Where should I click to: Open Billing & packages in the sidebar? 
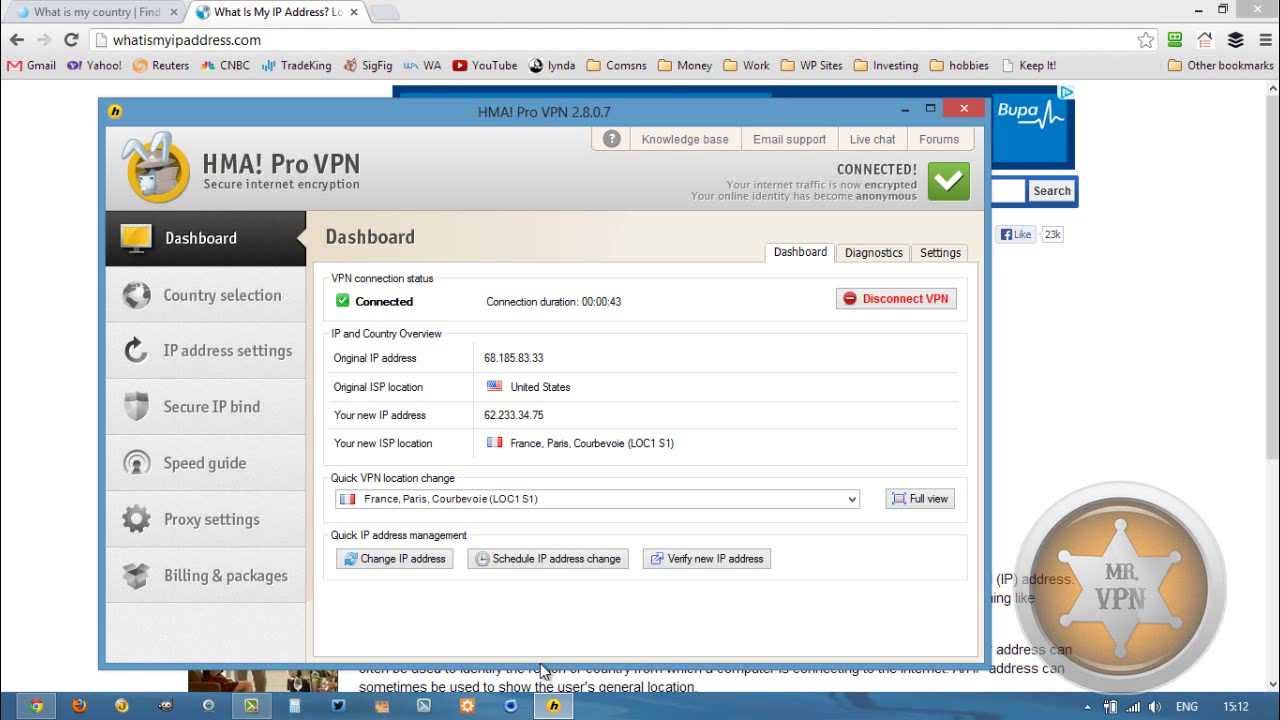205,575
